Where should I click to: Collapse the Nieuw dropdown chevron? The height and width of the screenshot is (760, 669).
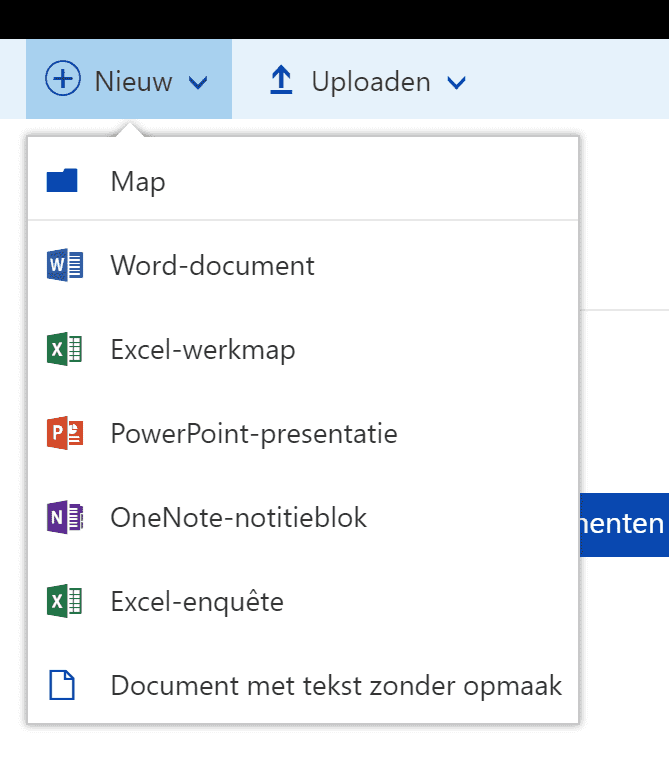pos(198,82)
